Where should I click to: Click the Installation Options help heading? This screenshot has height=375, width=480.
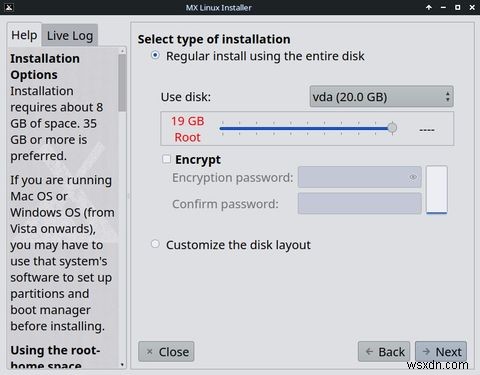point(45,67)
